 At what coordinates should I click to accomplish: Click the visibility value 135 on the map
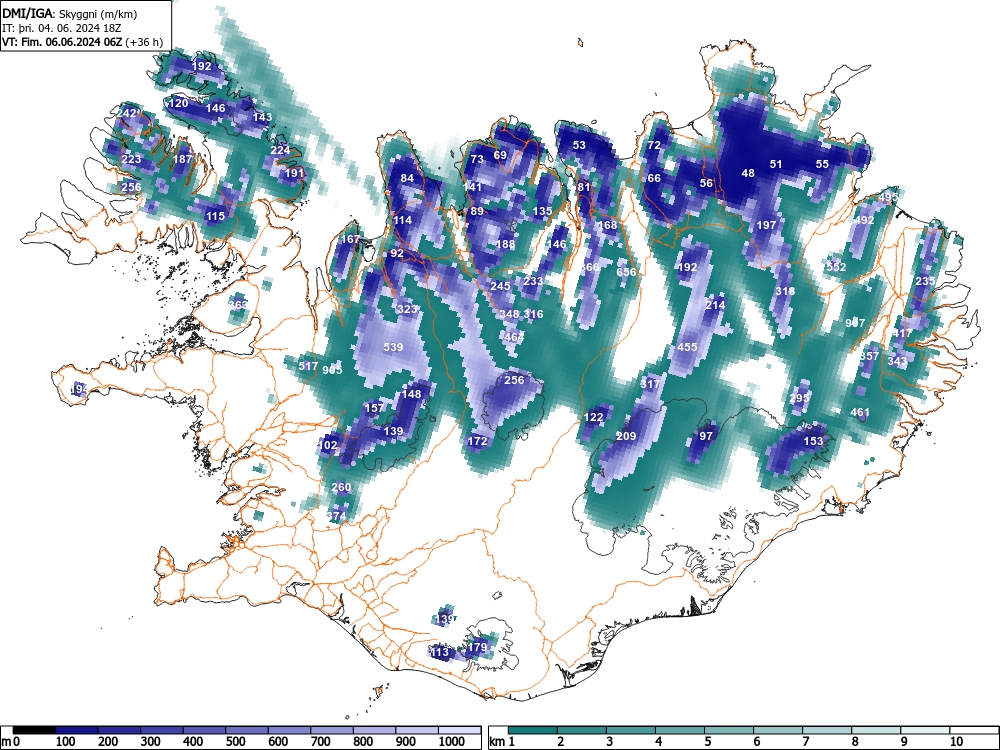click(543, 211)
